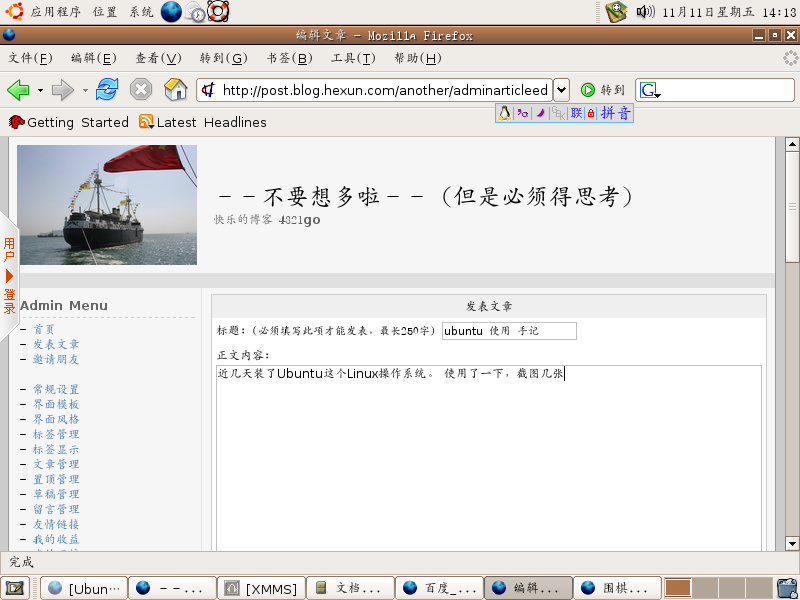Screen dimensions: 800x600
Task: Click the 拼音 input mode button
Action: tap(616, 113)
